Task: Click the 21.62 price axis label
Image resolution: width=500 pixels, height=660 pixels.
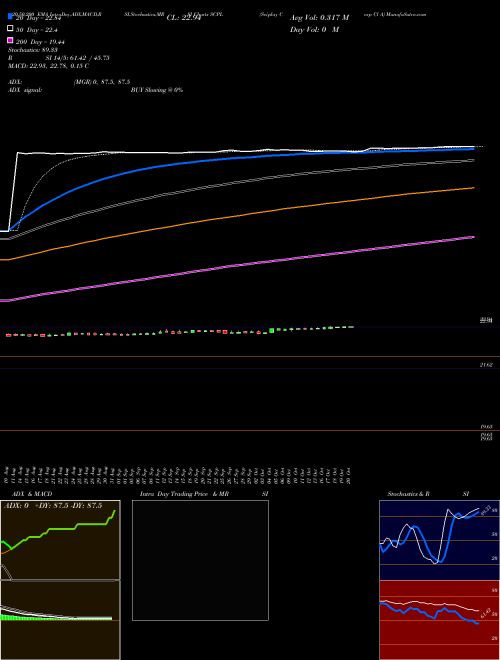Action: [486, 365]
